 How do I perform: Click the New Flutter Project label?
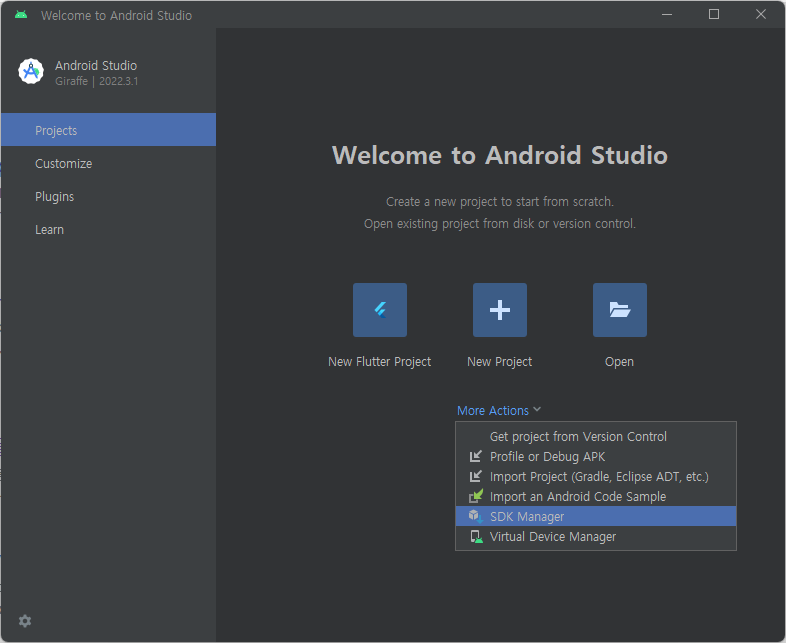[x=379, y=362]
